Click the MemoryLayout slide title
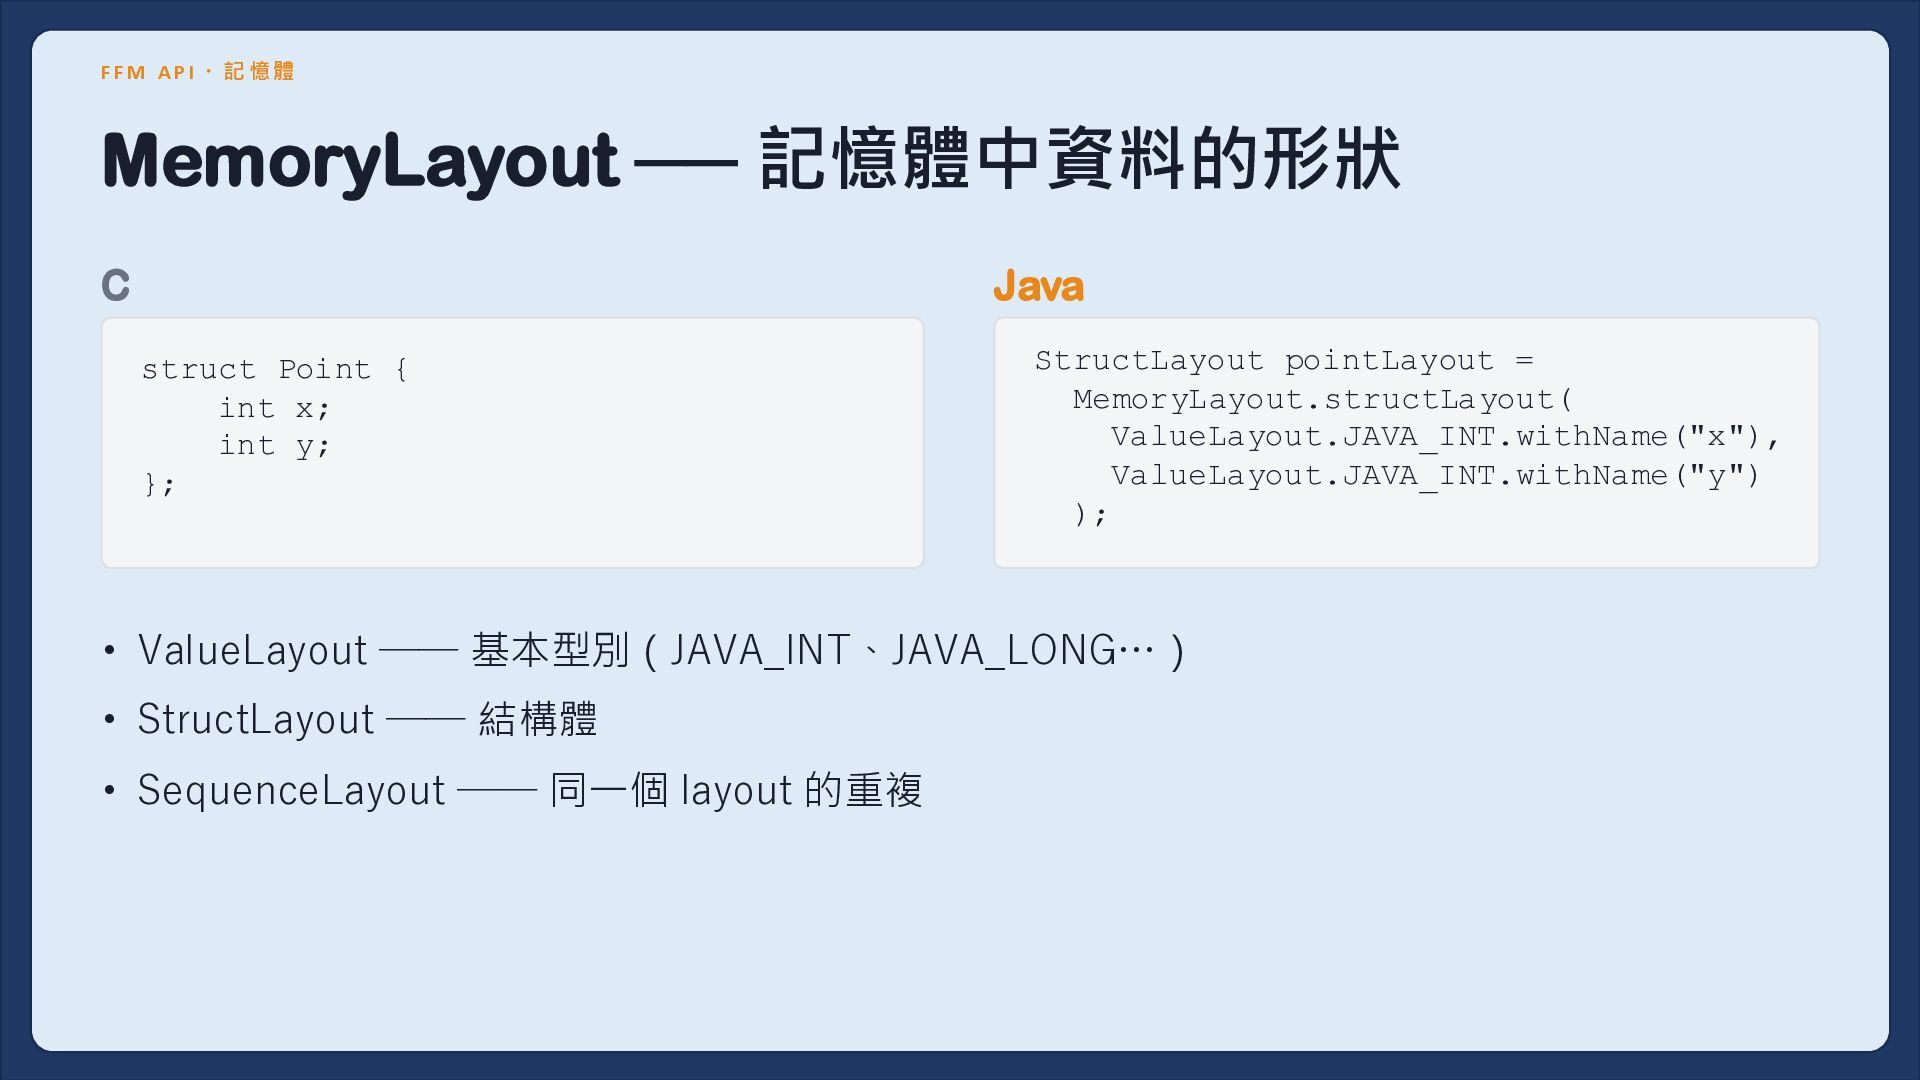The height and width of the screenshot is (1080, 1920). [x=751, y=160]
